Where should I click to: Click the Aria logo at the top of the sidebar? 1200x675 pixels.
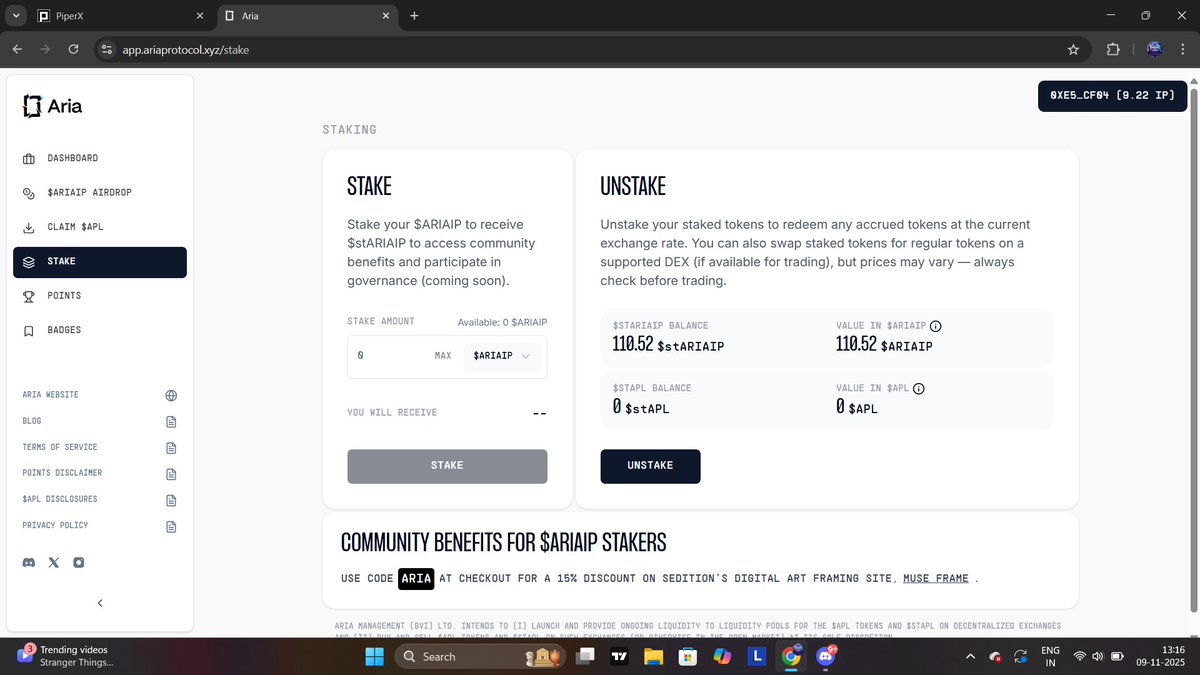[53, 106]
